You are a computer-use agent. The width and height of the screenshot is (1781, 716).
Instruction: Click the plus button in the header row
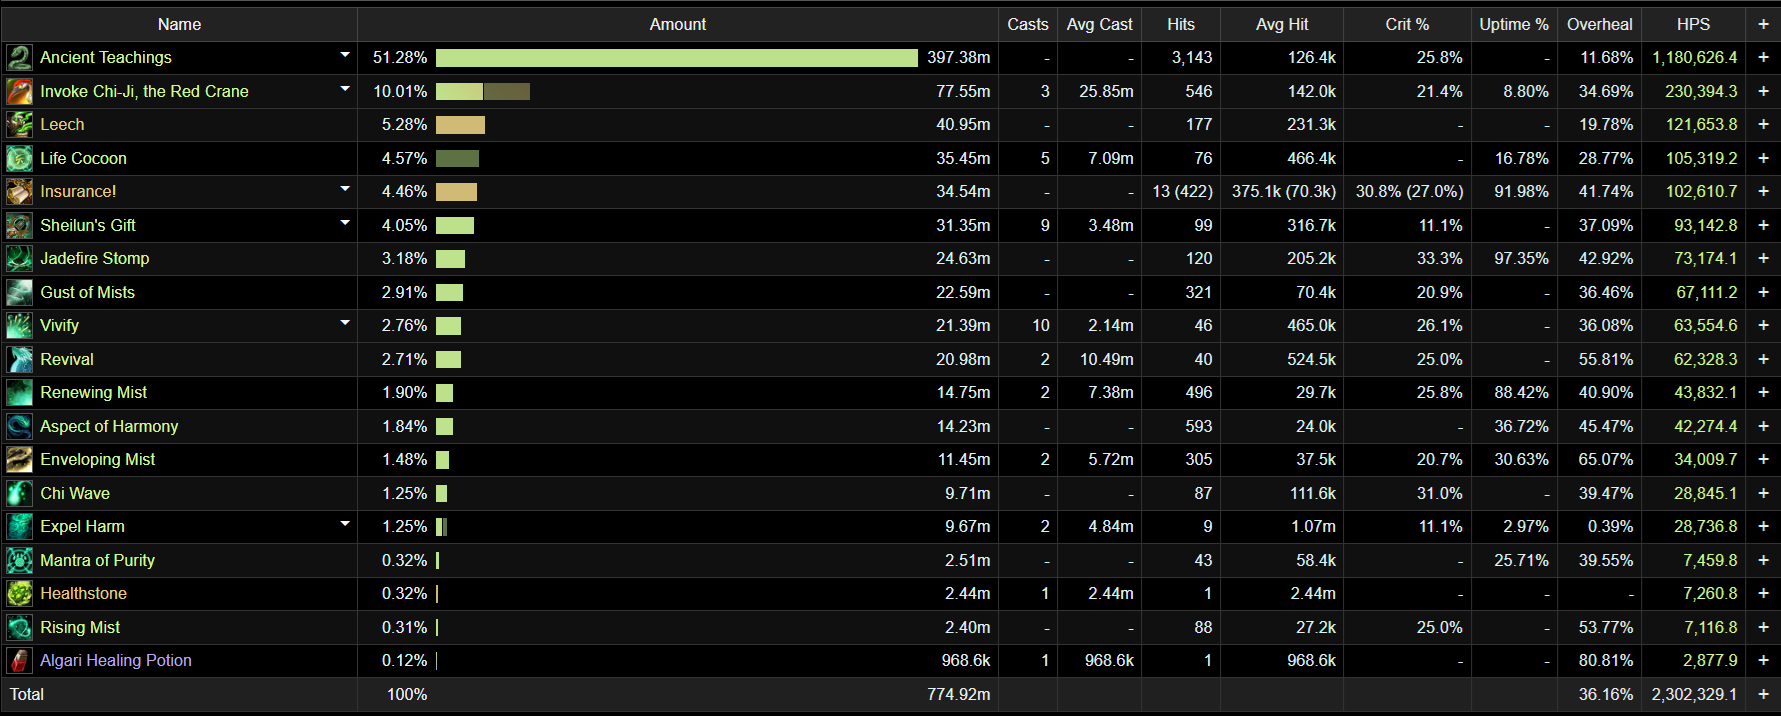[1763, 24]
